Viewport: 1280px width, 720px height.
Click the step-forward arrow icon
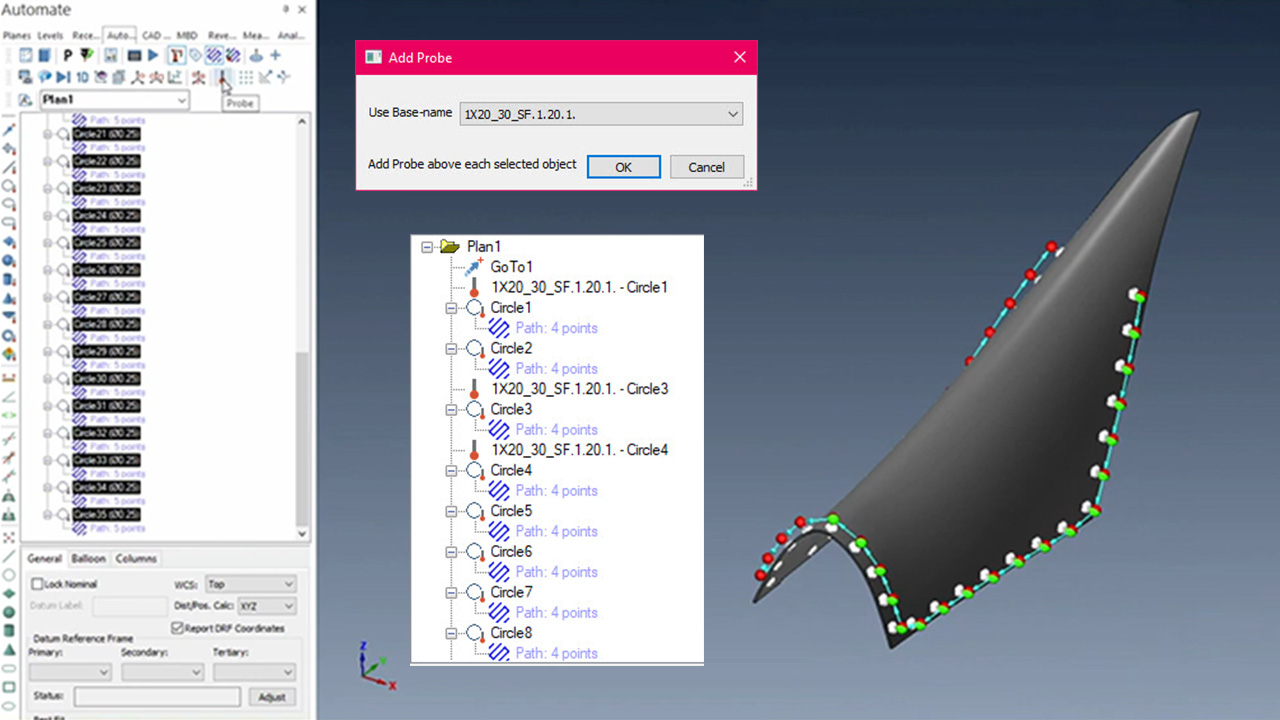pos(63,77)
